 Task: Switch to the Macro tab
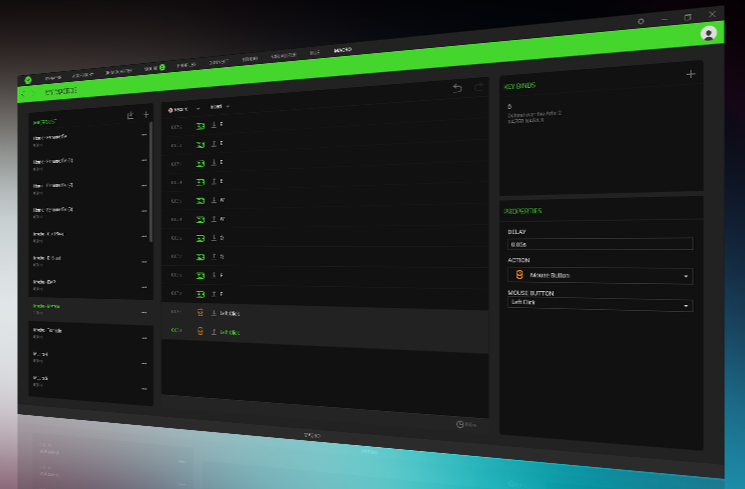(x=342, y=49)
